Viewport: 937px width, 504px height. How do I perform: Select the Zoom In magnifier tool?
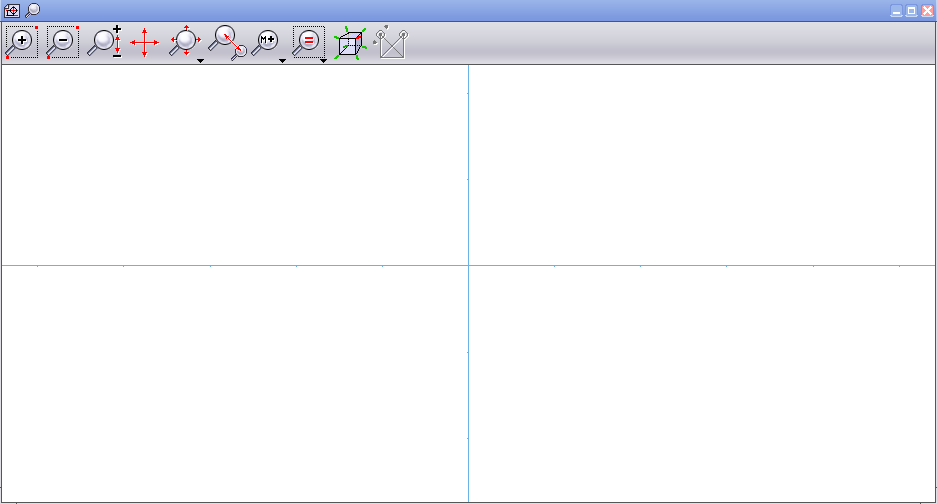click(21, 43)
